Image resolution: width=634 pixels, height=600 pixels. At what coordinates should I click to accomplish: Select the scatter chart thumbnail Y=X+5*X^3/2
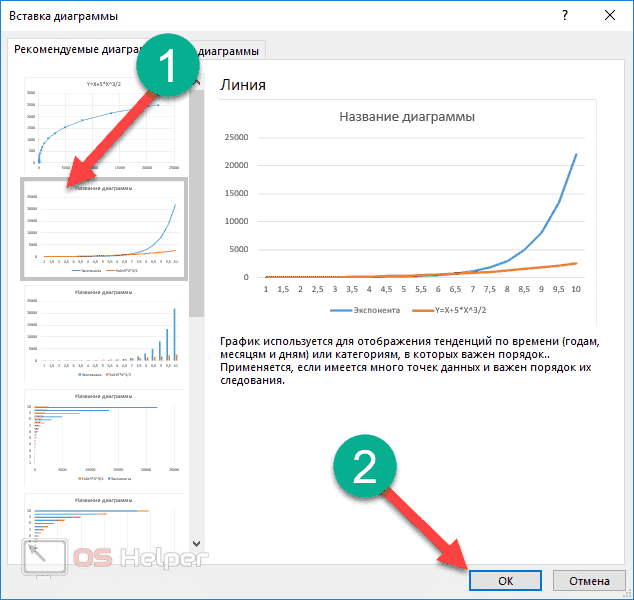pyautogui.click(x=104, y=125)
